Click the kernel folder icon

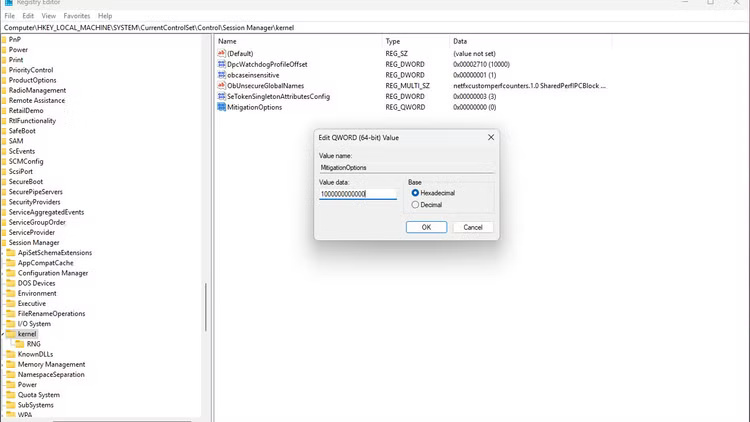pyautogui.click(x=11, y=334)
